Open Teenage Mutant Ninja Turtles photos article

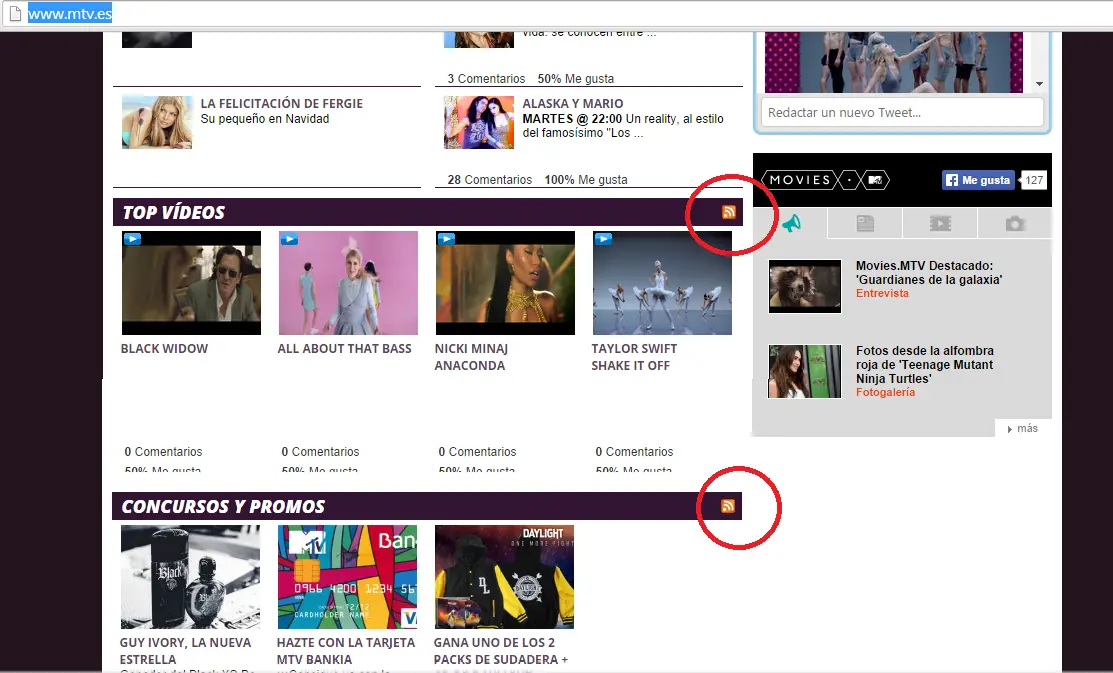(924, 364)
